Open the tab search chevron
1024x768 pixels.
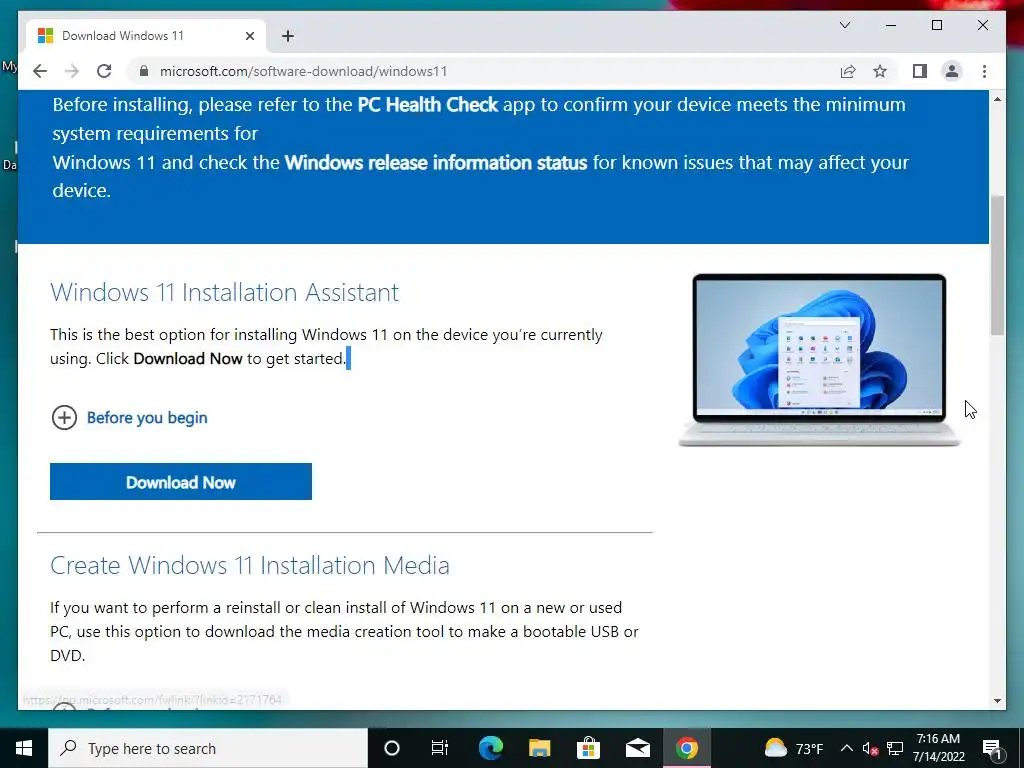tap(844, 25)
